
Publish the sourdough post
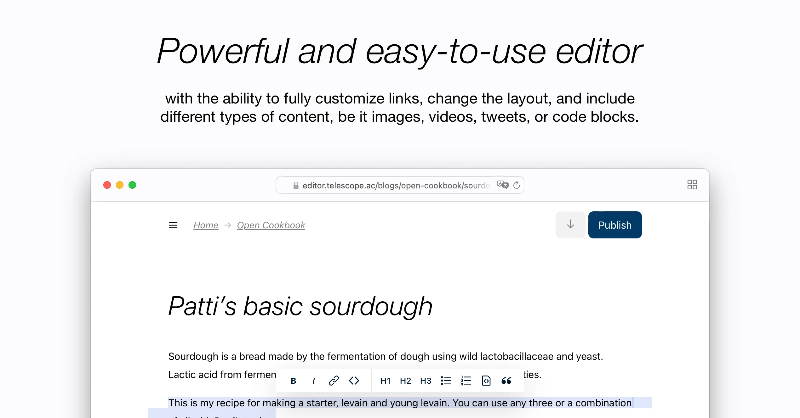tap(615, 225)
